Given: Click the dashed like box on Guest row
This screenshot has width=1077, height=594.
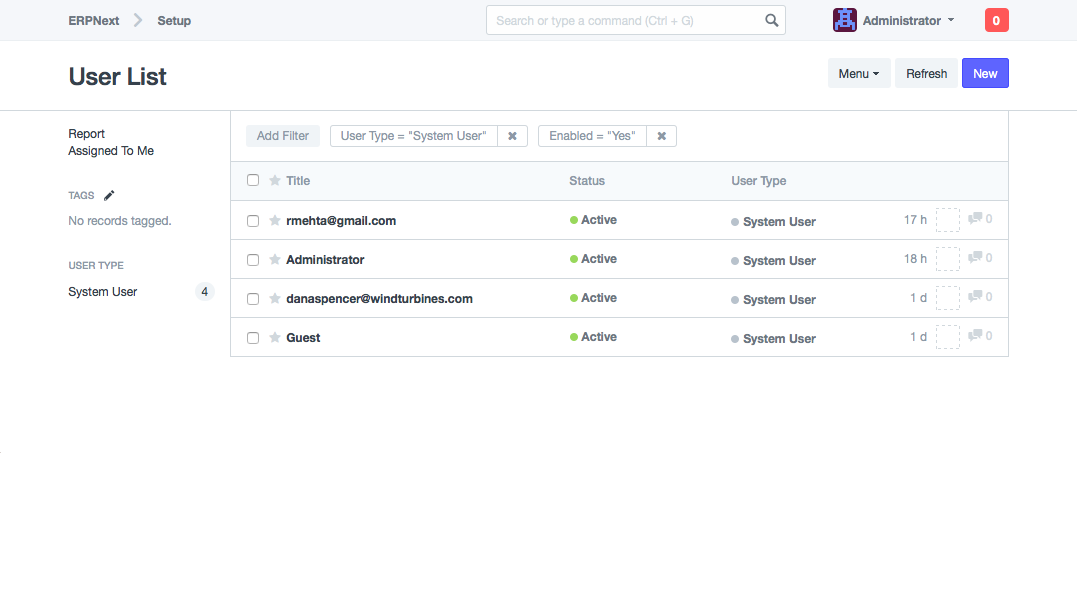Looking at the screenshot, I should click(x=947, y=336).
